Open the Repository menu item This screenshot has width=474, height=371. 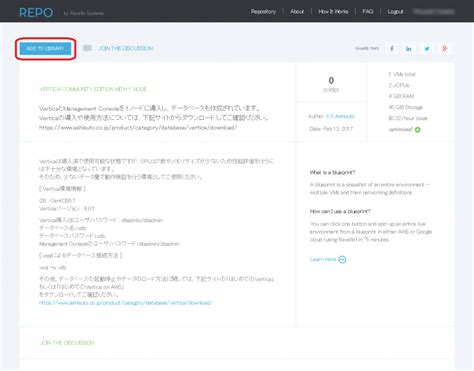click(263, 11)
